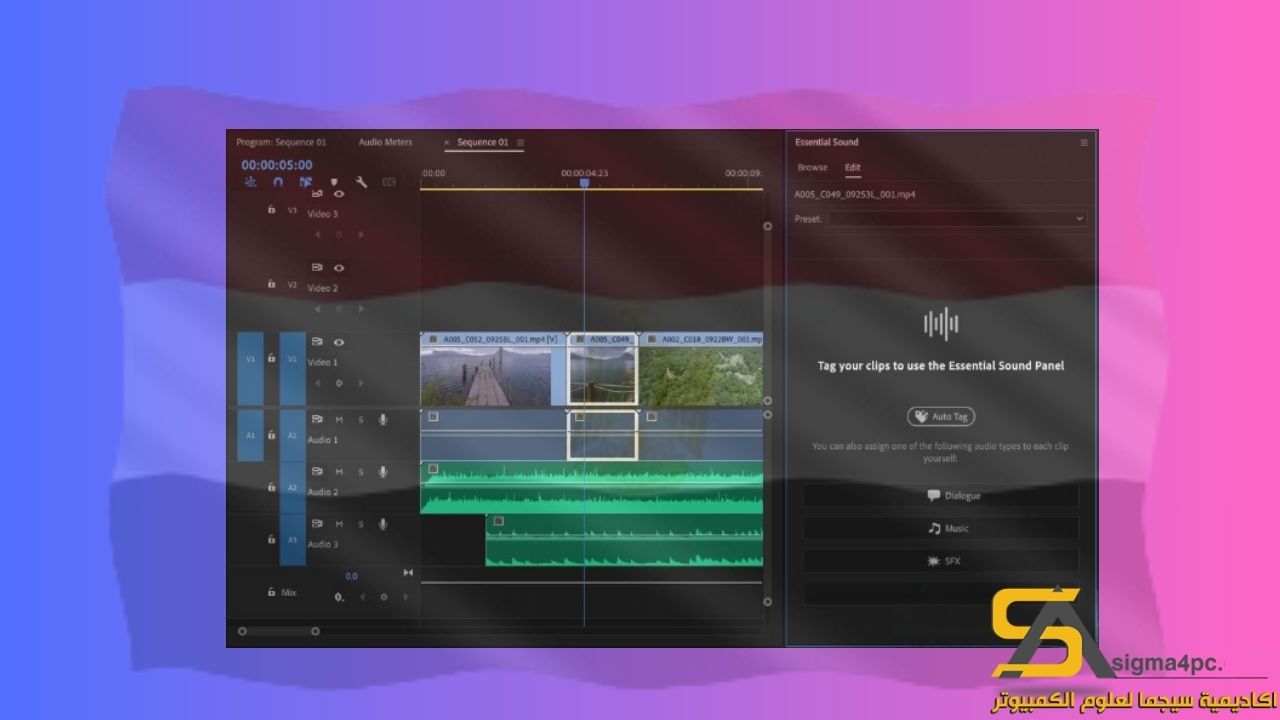Image resolution: width=1280 pixels, height=720 pixels.
Task: Mute the Audio 3 track
Action: pyautogui.click(x=339, y=524)
